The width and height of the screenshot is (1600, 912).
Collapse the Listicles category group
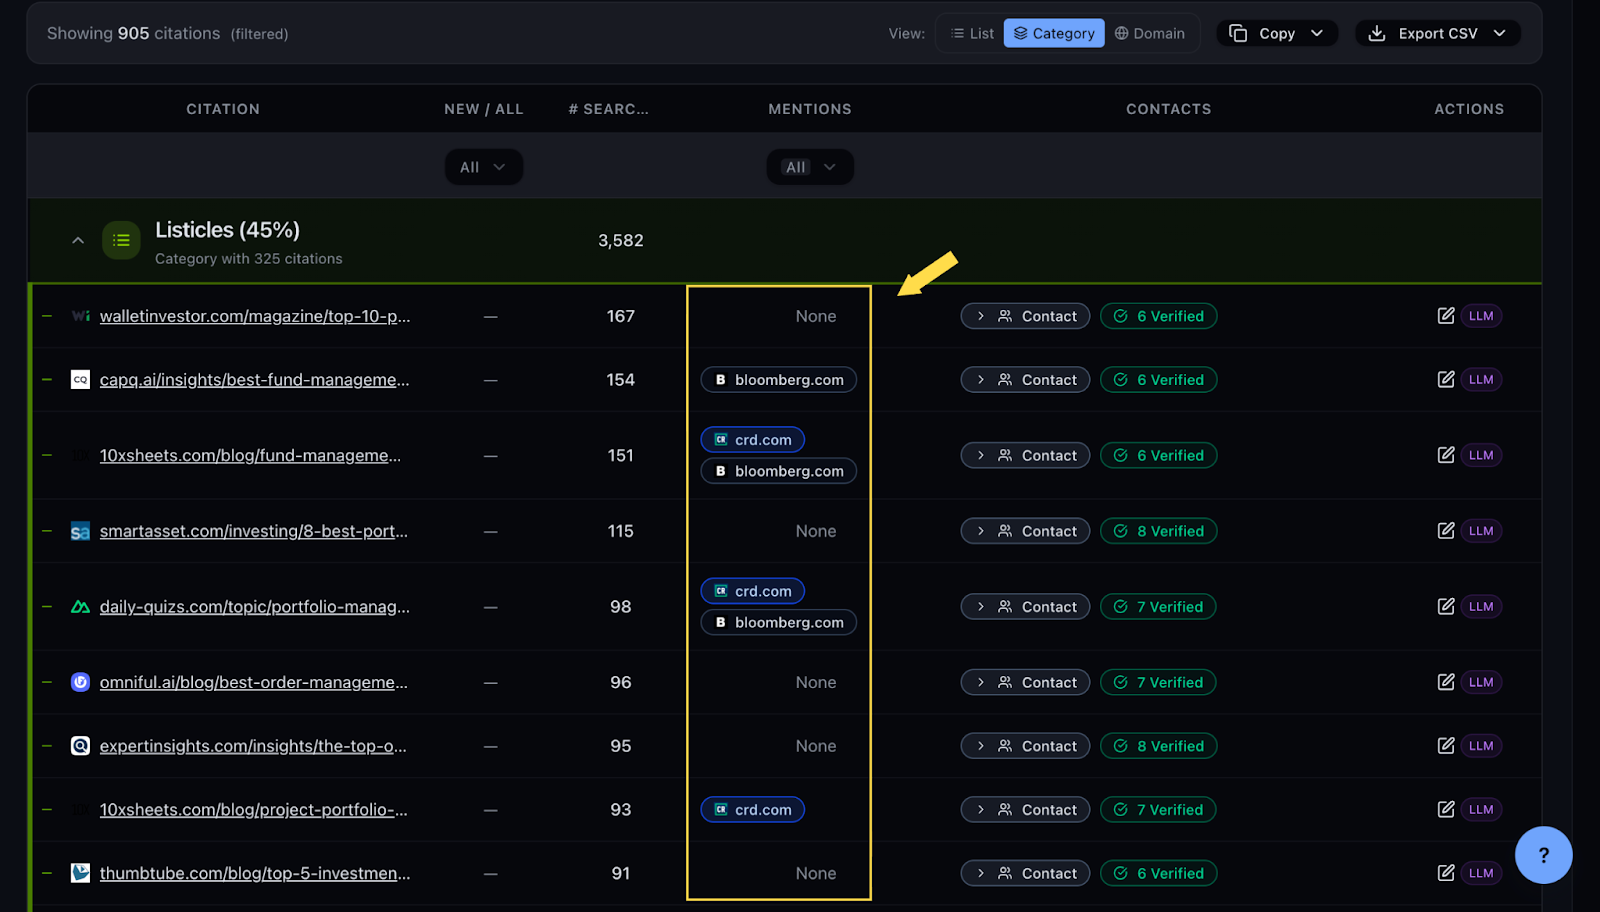tap(78, 241)
